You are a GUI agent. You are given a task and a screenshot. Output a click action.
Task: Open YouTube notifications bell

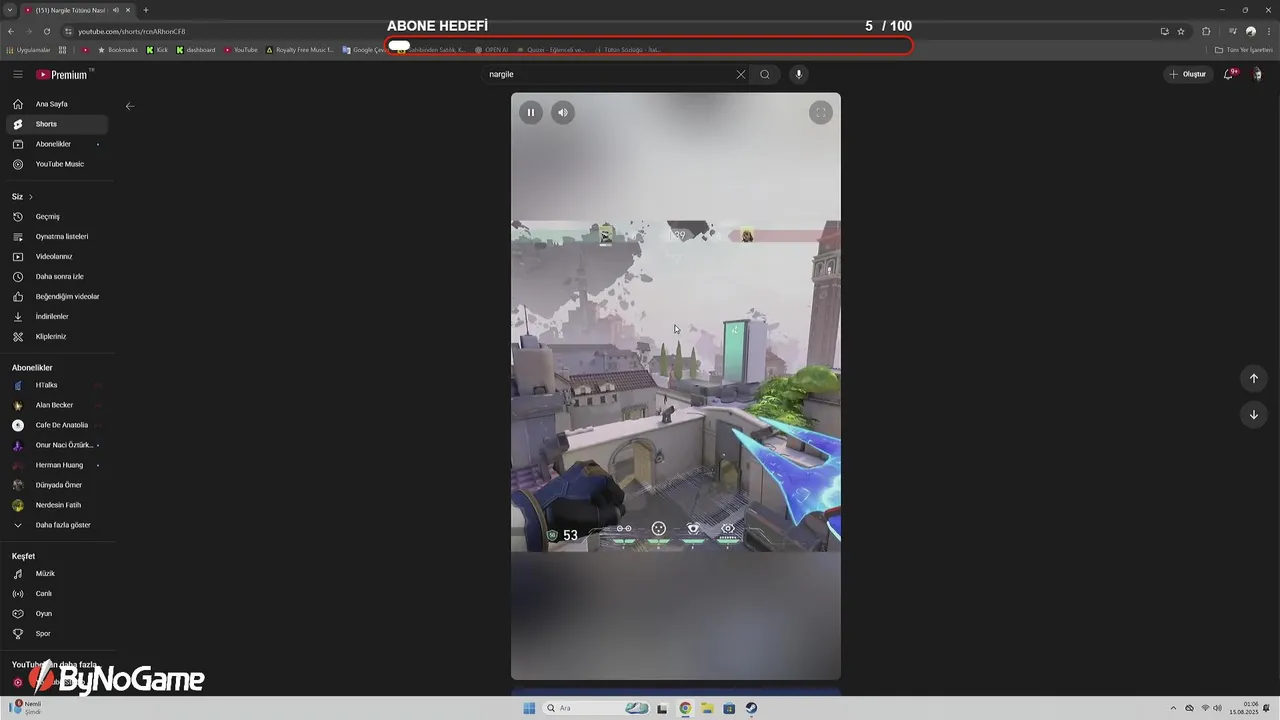pyautogui.click(x=1230, y=74)
